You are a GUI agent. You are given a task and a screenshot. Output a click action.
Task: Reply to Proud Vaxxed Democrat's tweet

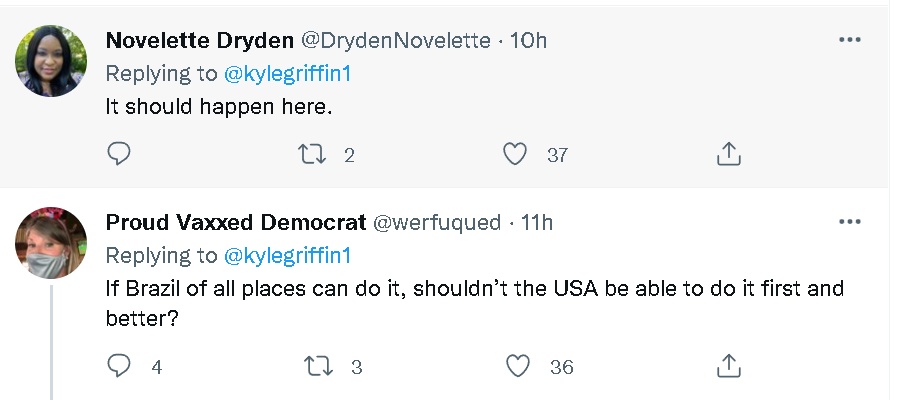click(119, 366)
